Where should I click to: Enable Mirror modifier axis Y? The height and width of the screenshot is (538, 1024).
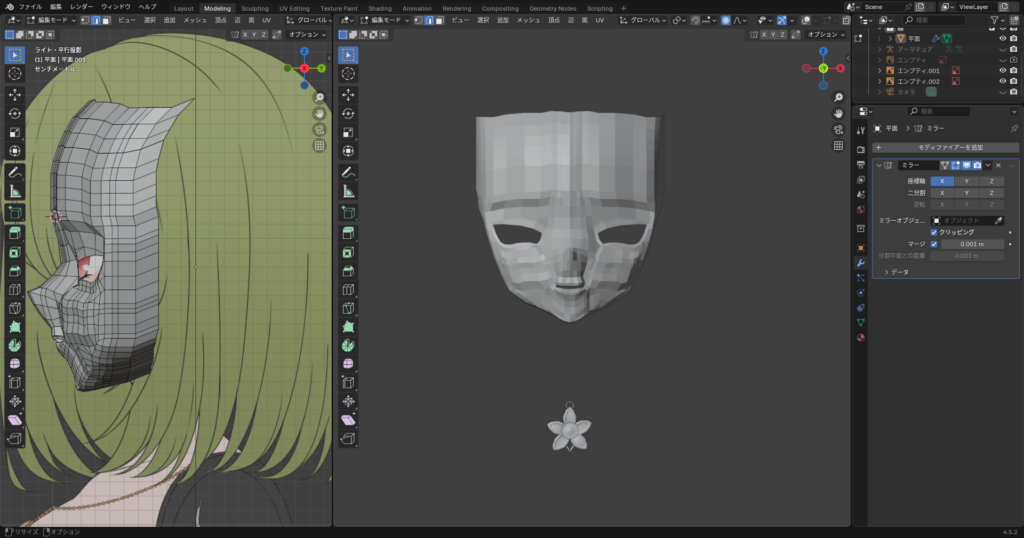pyautogui.click(x=967, y=182)
